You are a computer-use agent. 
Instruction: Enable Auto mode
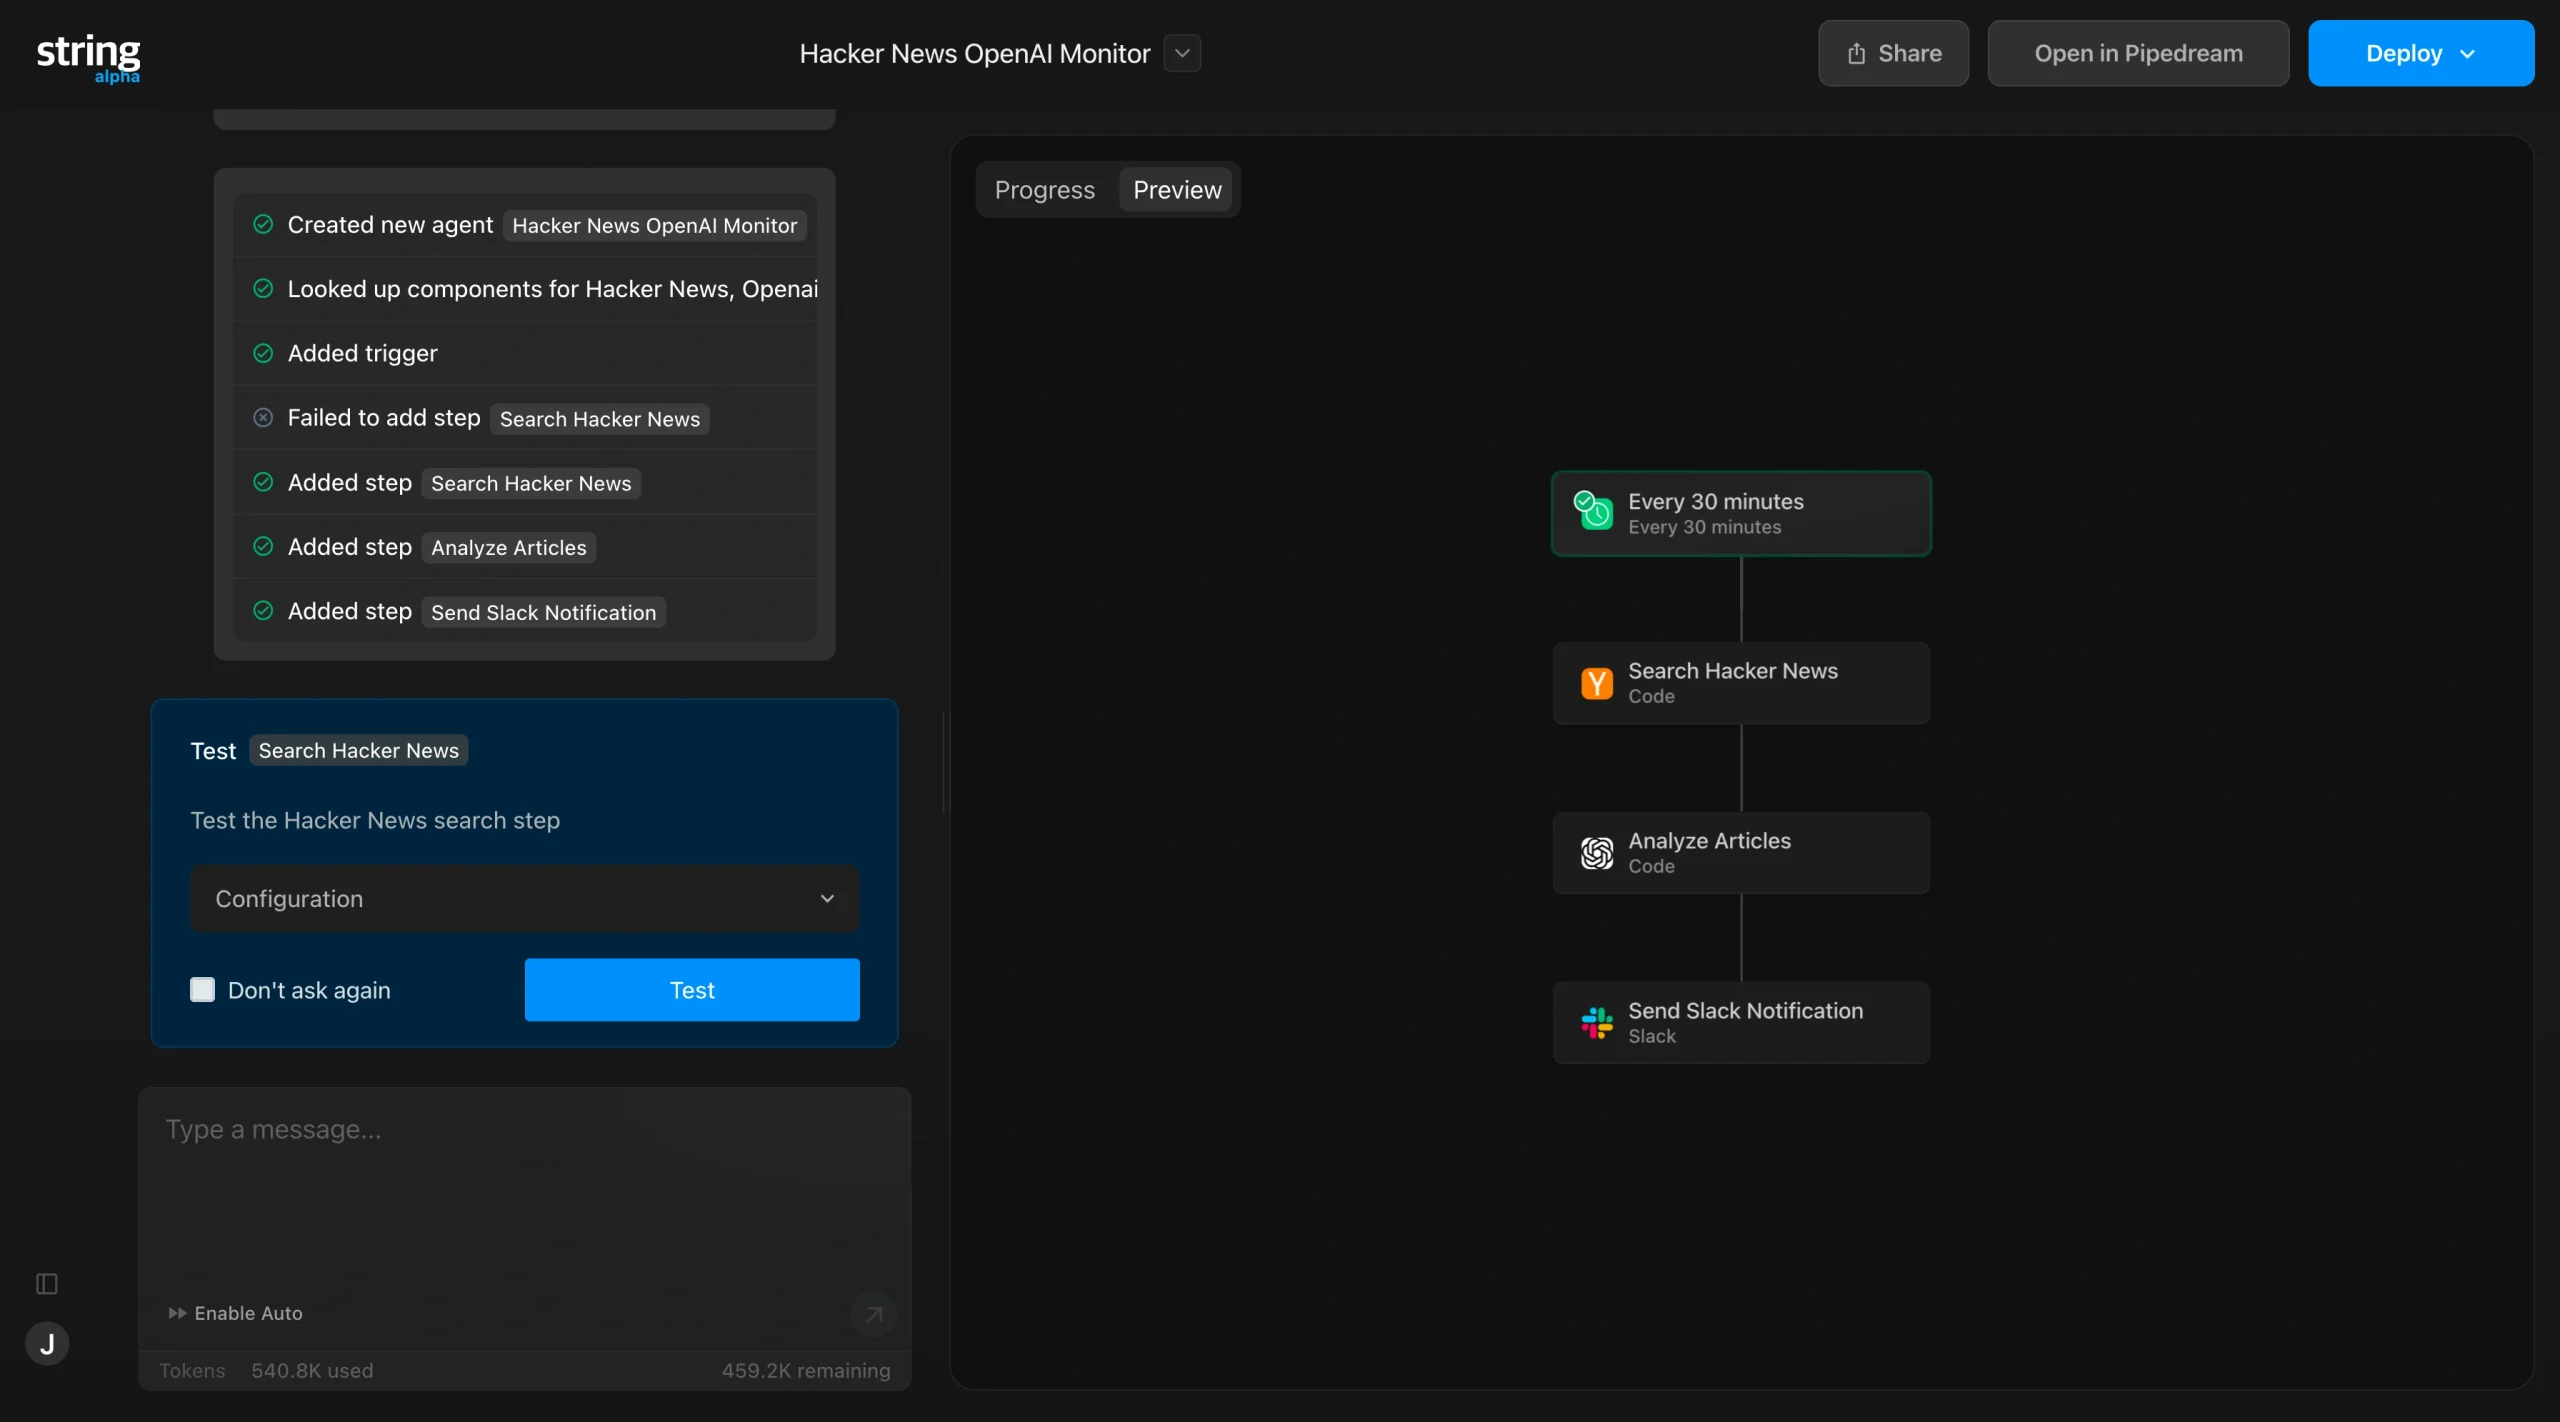[235, 1313]
